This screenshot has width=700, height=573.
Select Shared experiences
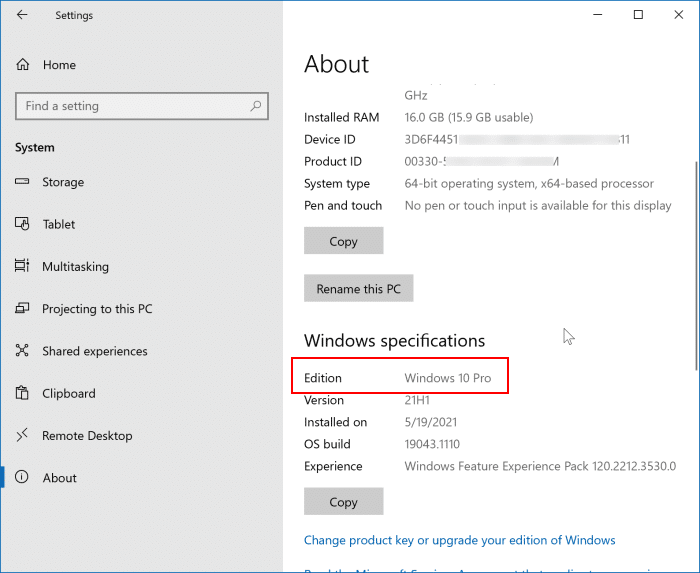coord(95,351)
